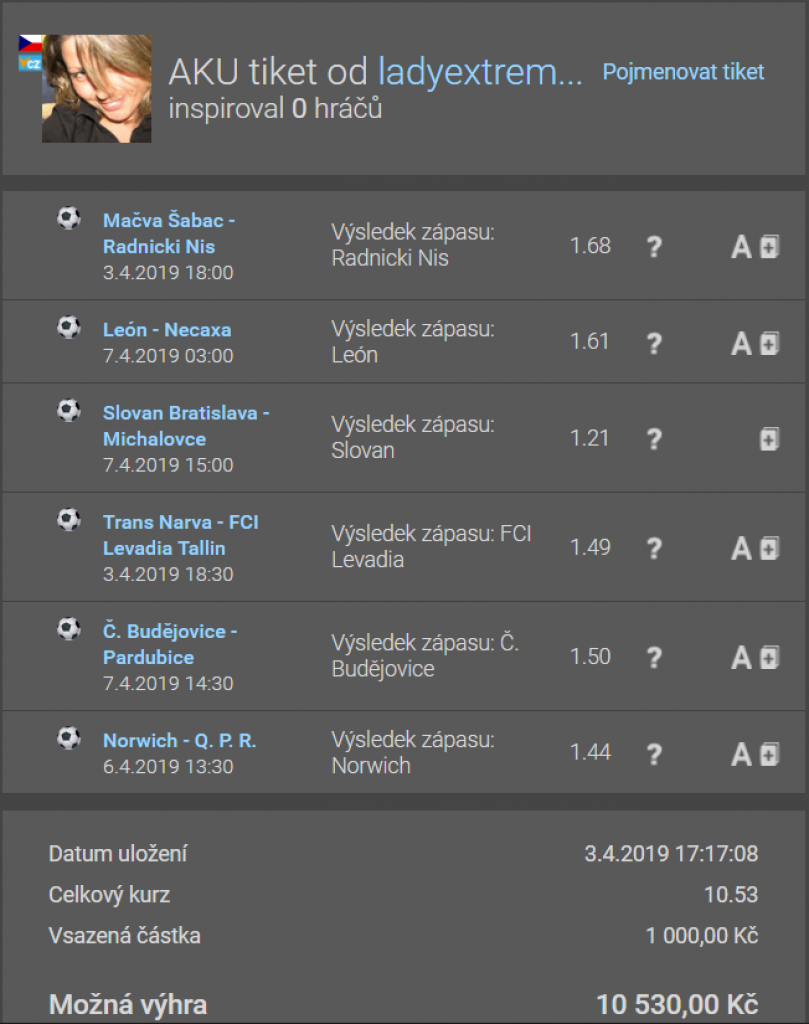This screenshot has height=1024, width=809.
Task: Click the A icon in the Norwich row
Action: pyautogui.click(x=741, y=754)
